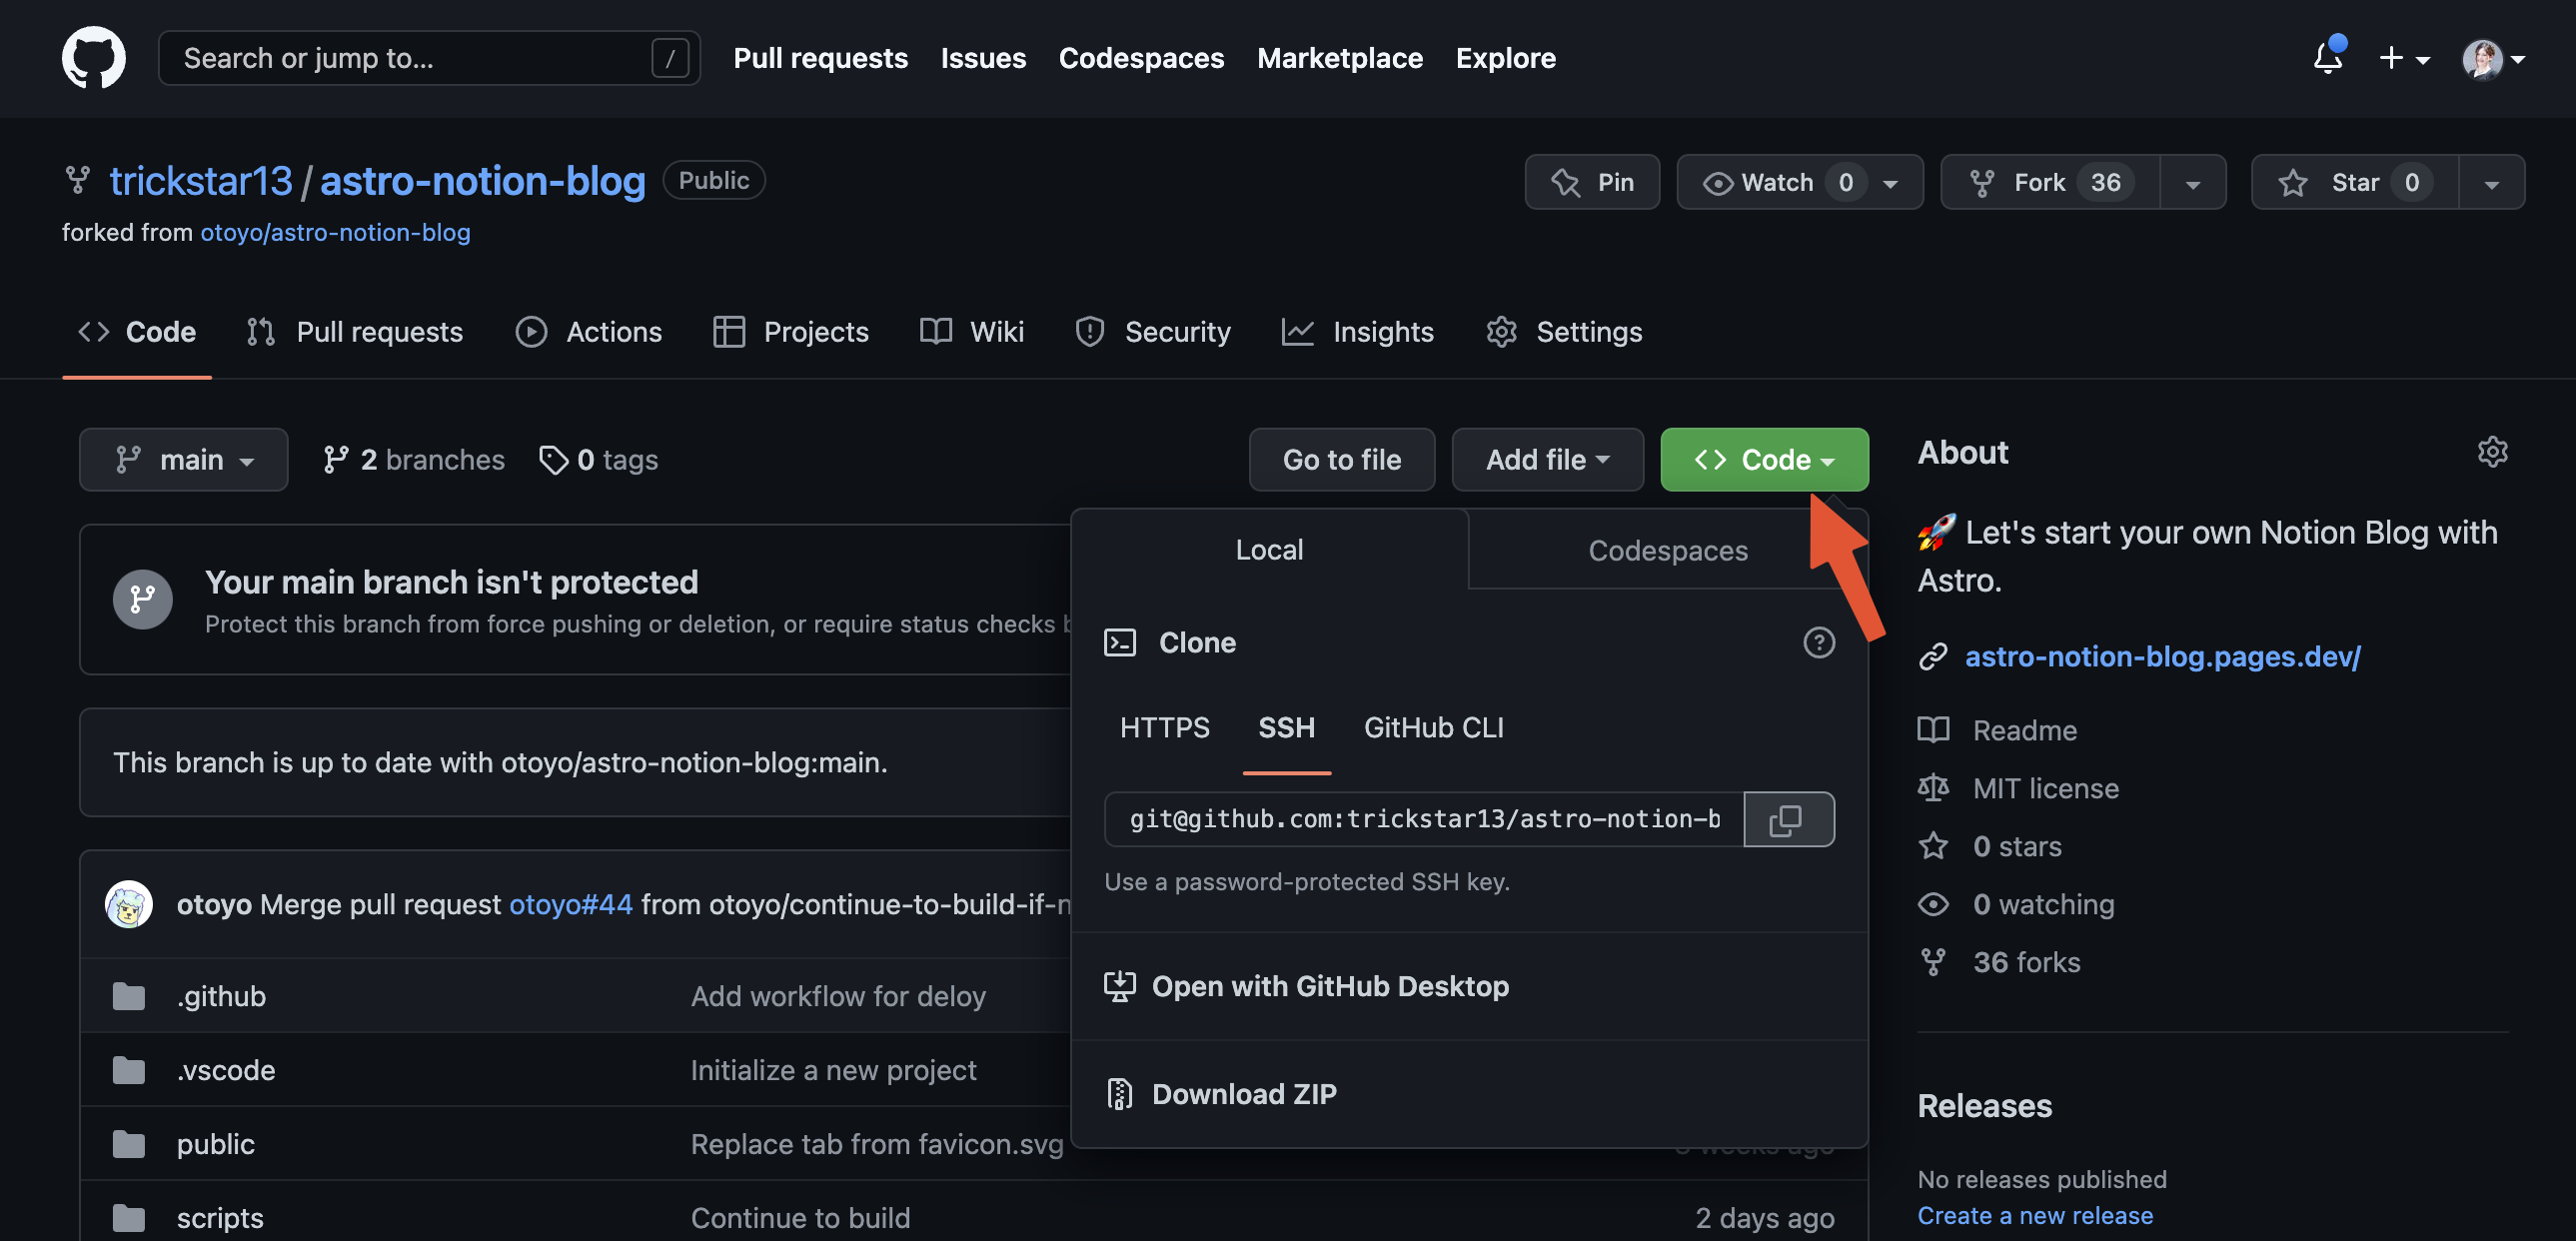Open the .vscode folder icon

[x=128, y=1070]
